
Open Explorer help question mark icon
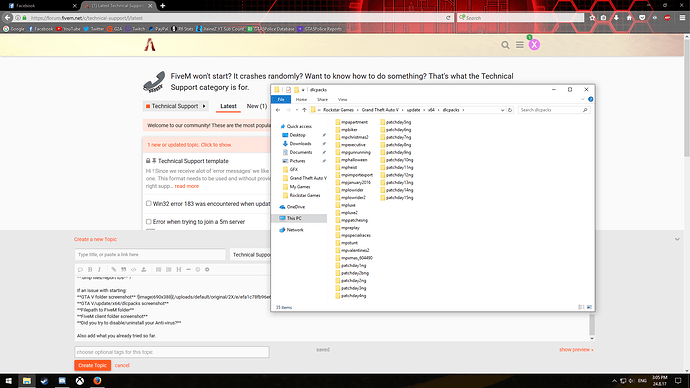pyautogui.click(x=591, y=99)
